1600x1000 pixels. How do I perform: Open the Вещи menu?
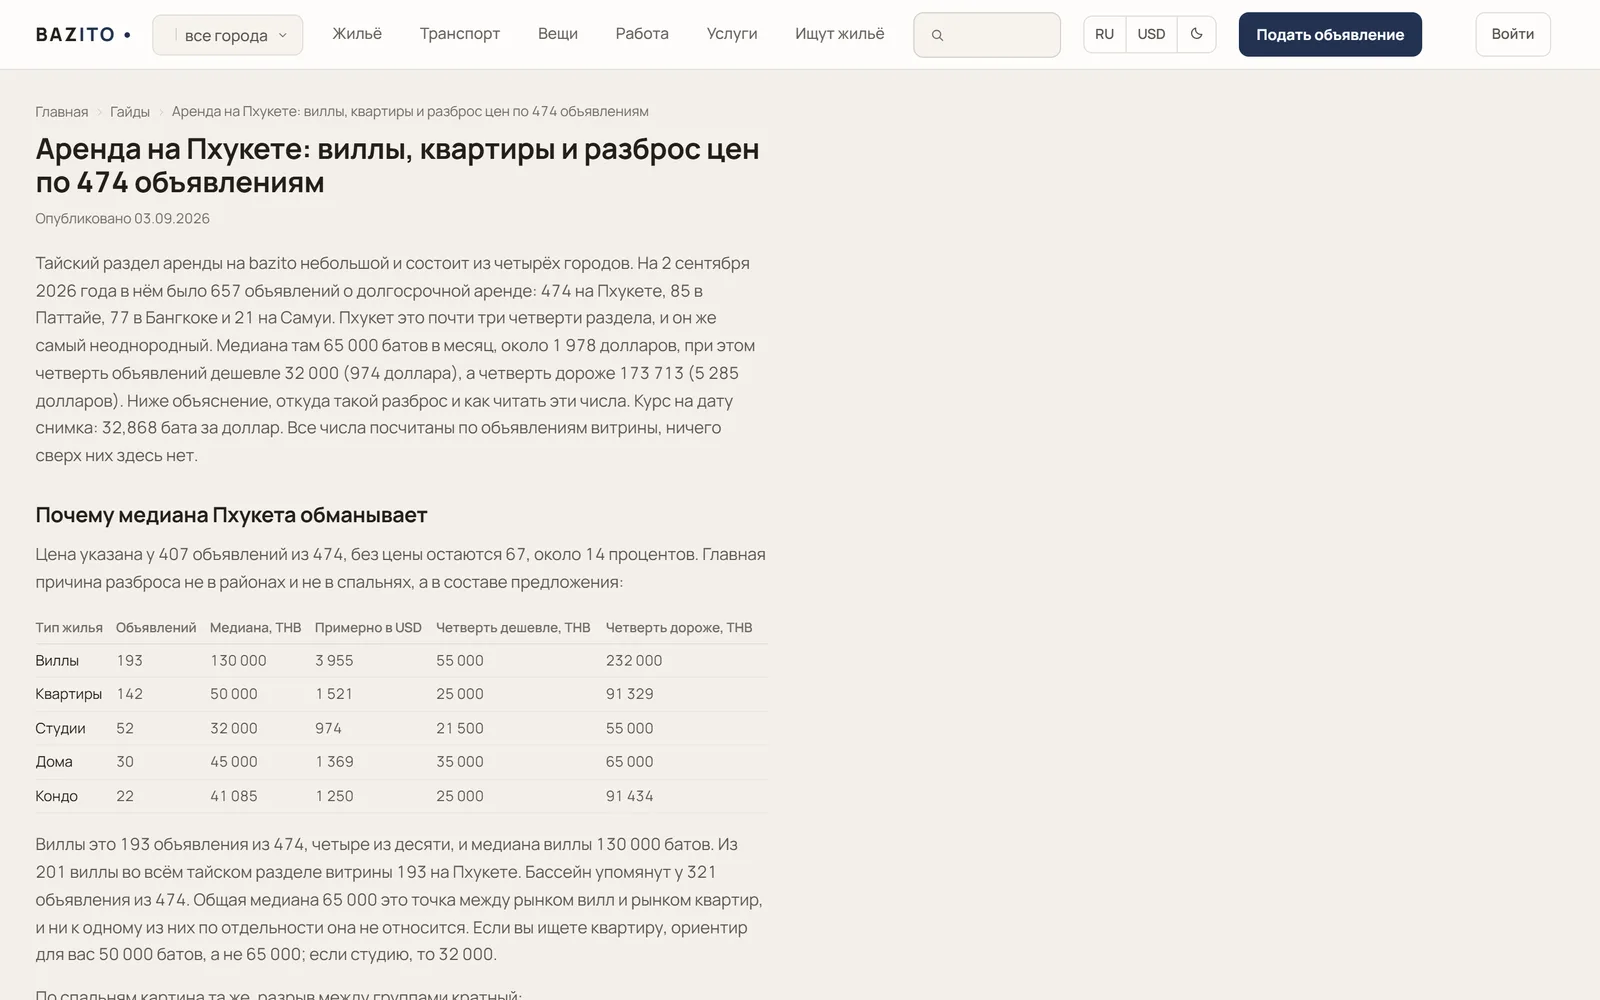[x=558, y=34]
